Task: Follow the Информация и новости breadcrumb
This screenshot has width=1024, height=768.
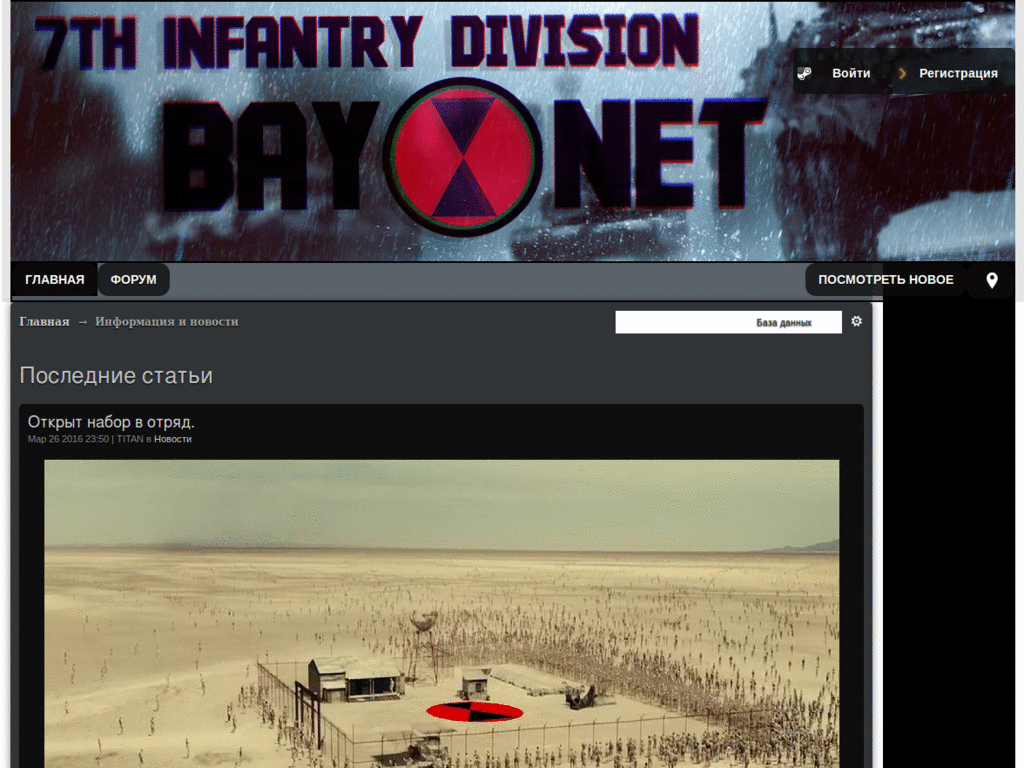Action: 167,321
